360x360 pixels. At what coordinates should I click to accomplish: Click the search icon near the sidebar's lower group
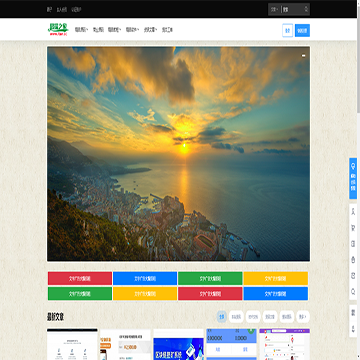pyautogui.click(x=353, y=292)
